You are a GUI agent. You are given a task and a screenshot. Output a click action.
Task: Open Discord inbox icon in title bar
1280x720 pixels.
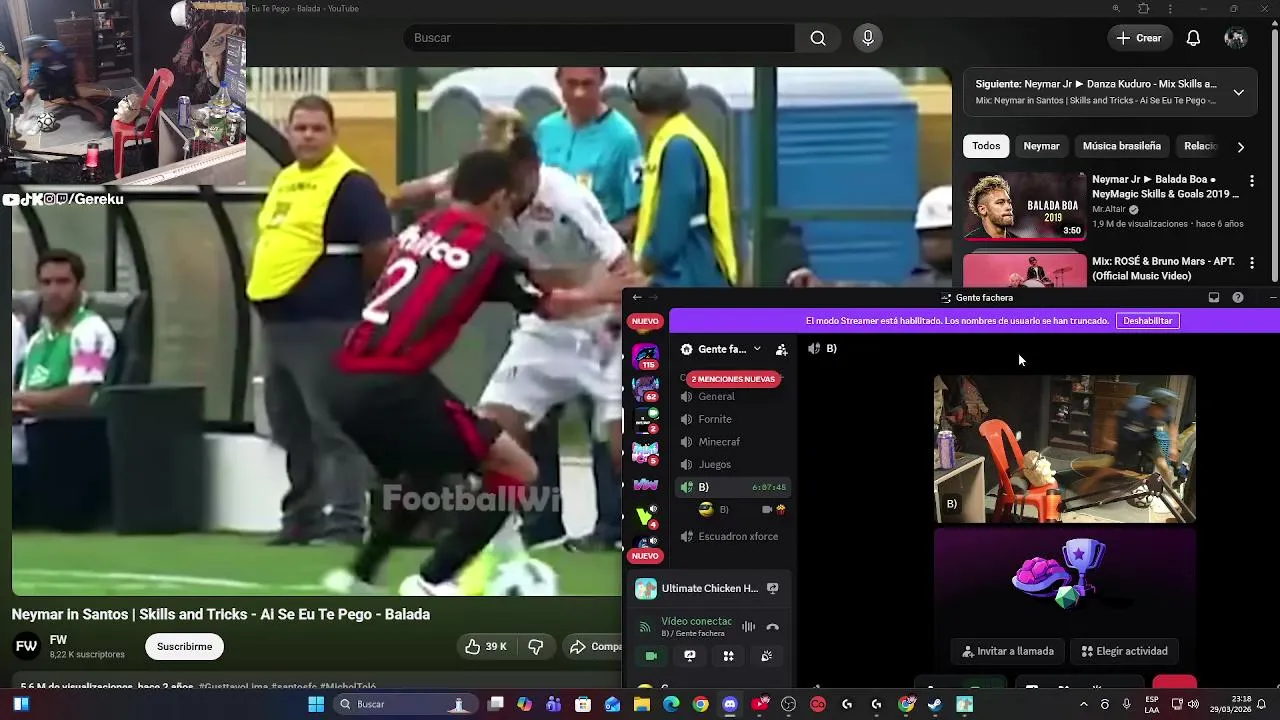pyautogui.click(x=1213, y=298)
